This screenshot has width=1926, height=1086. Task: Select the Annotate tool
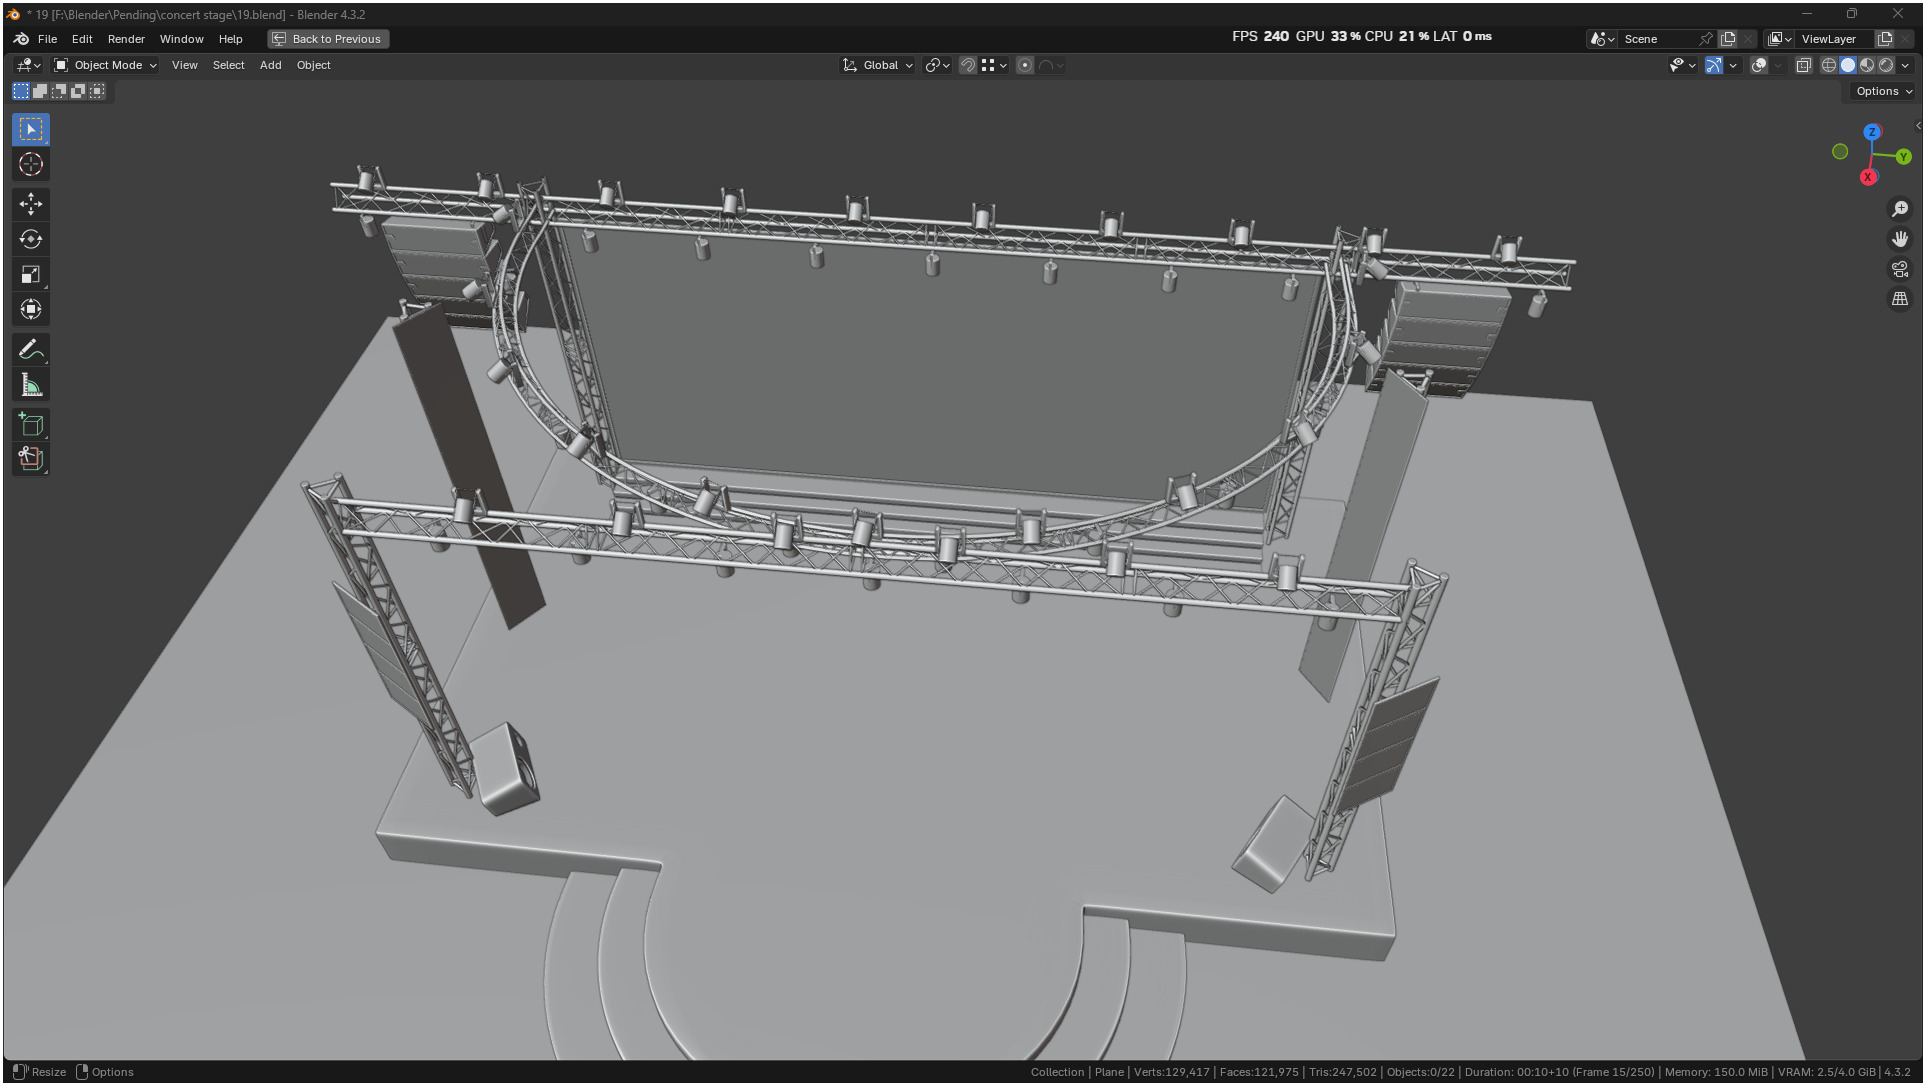point(31,350)
